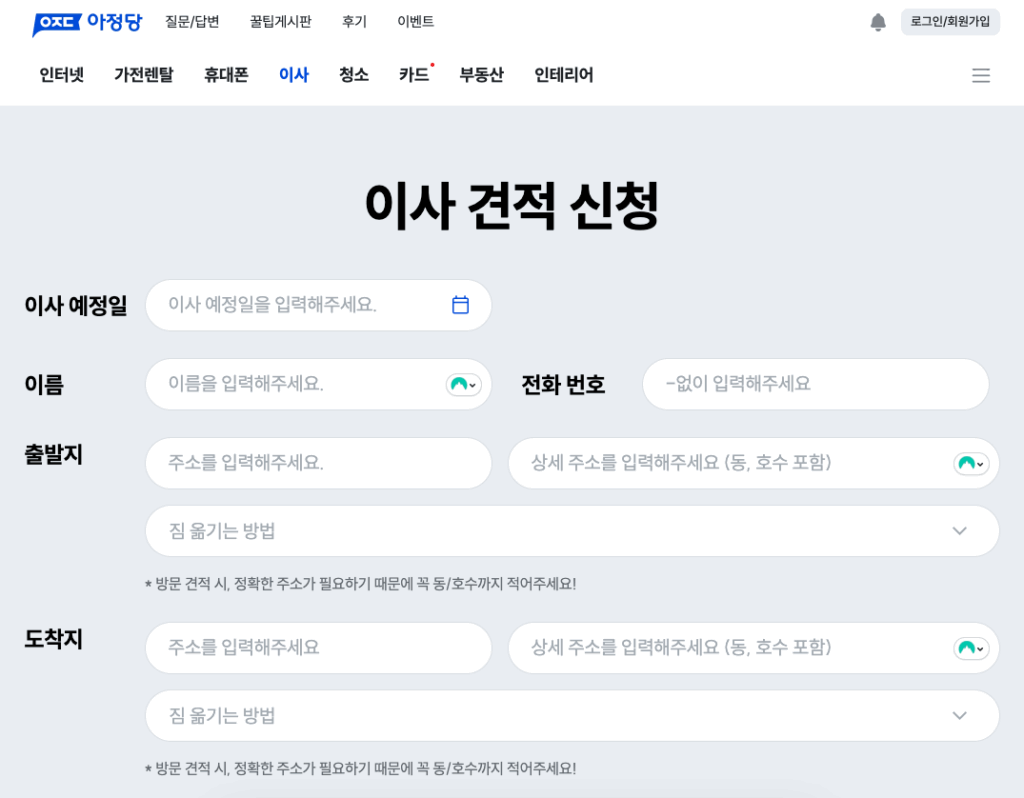Click the 이사 예정일 label
Screen dimensions: 1024x798
click(76, 306)
